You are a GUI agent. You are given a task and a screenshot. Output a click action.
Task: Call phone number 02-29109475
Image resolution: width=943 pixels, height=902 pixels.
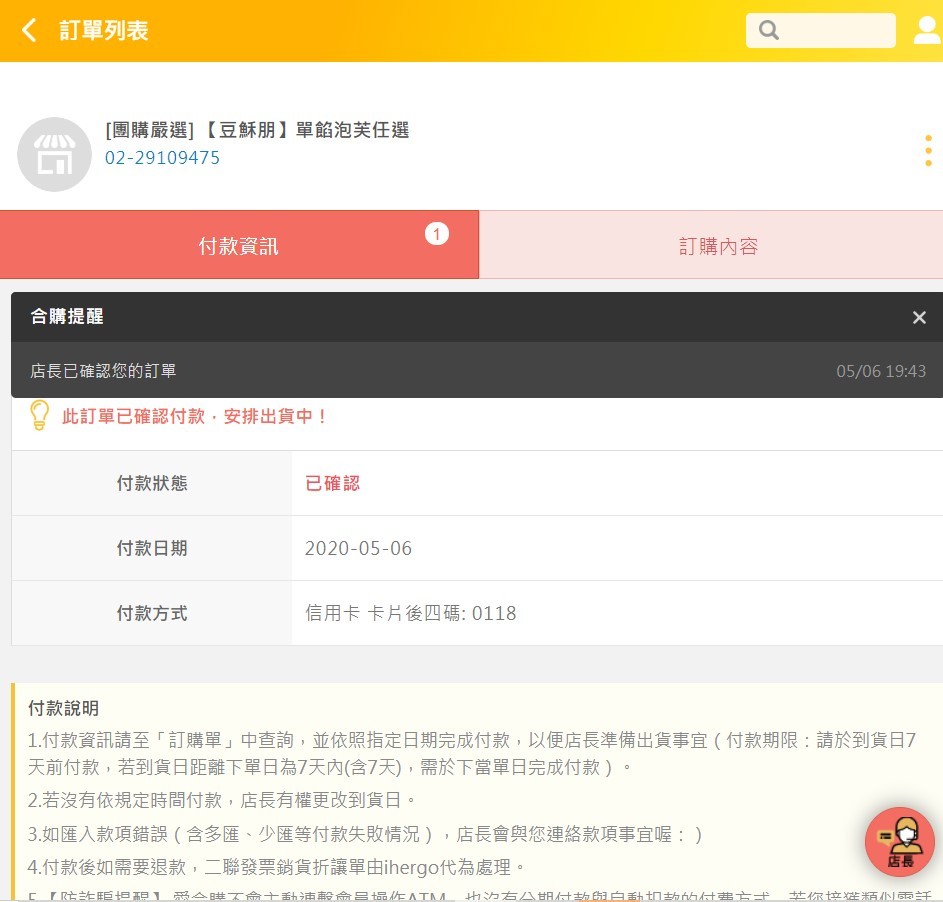click(162, 158)
